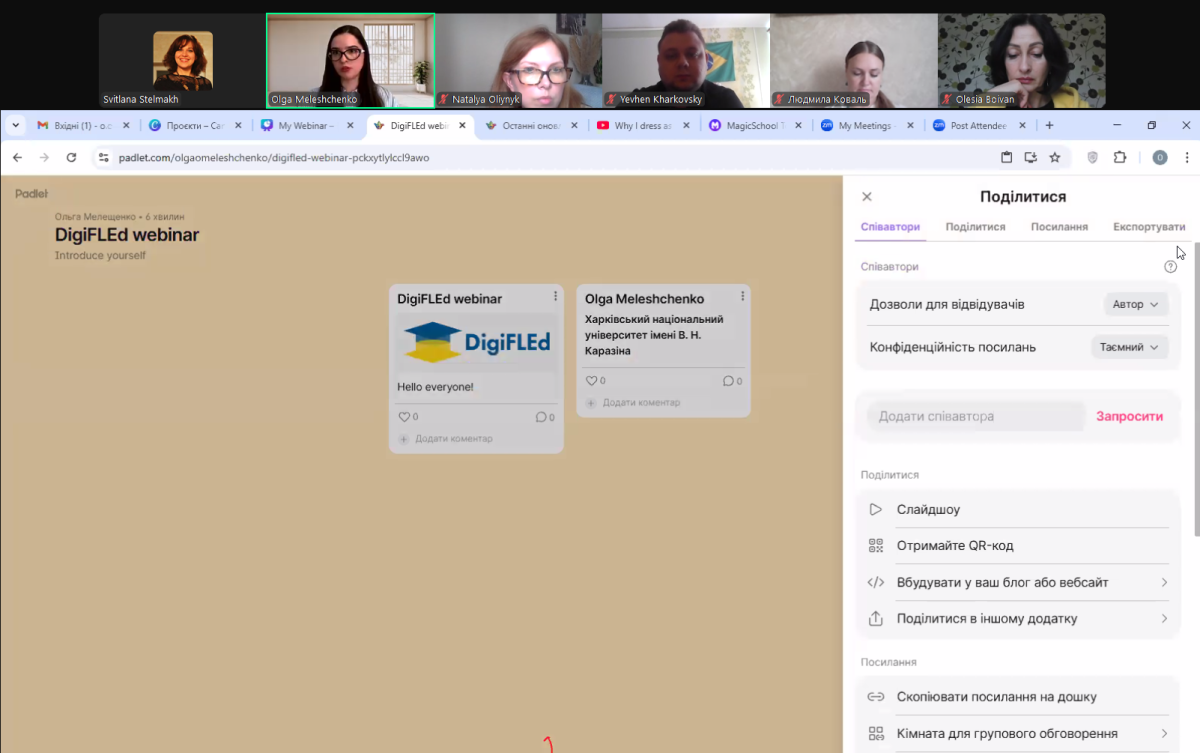Like the Olga Meleshchenko post
Screen dimensions: 1200x753
pos(591,381)
